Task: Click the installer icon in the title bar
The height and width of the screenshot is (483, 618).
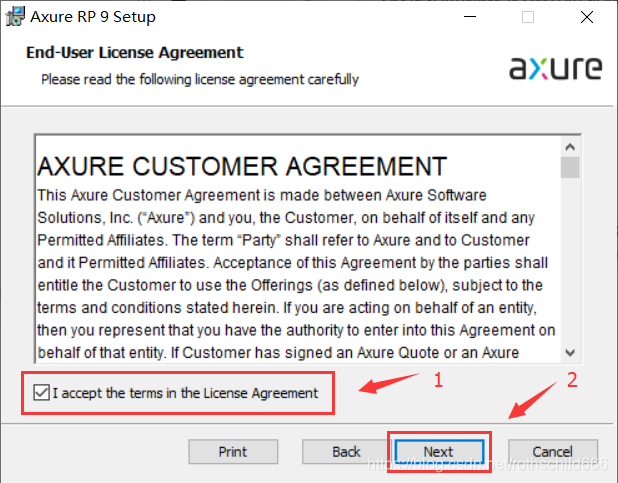Action: tap(14, 17)
